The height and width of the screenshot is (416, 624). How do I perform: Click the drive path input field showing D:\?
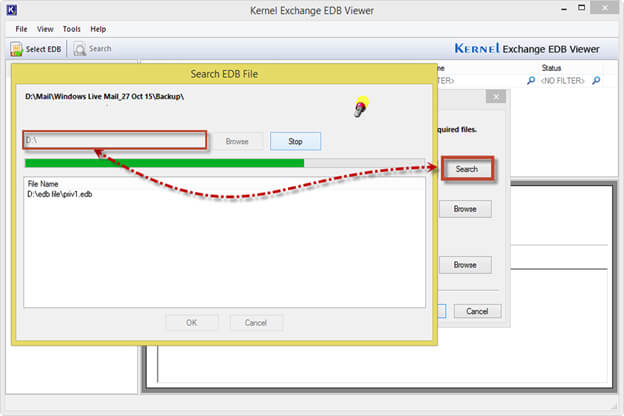click(115, 140)
